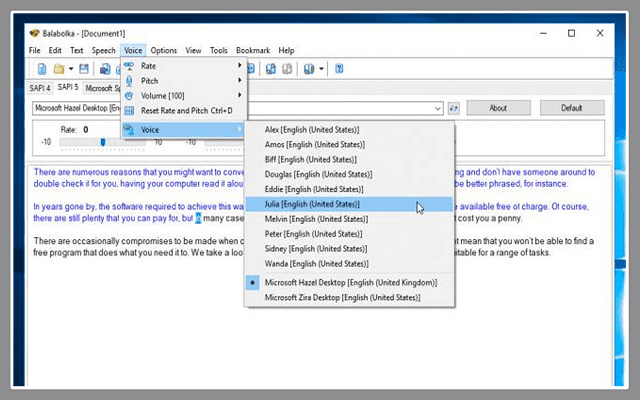Click the small icon beside the voice combo box
The height and width of the screenshot is (400, 640).
pos(452,108)
